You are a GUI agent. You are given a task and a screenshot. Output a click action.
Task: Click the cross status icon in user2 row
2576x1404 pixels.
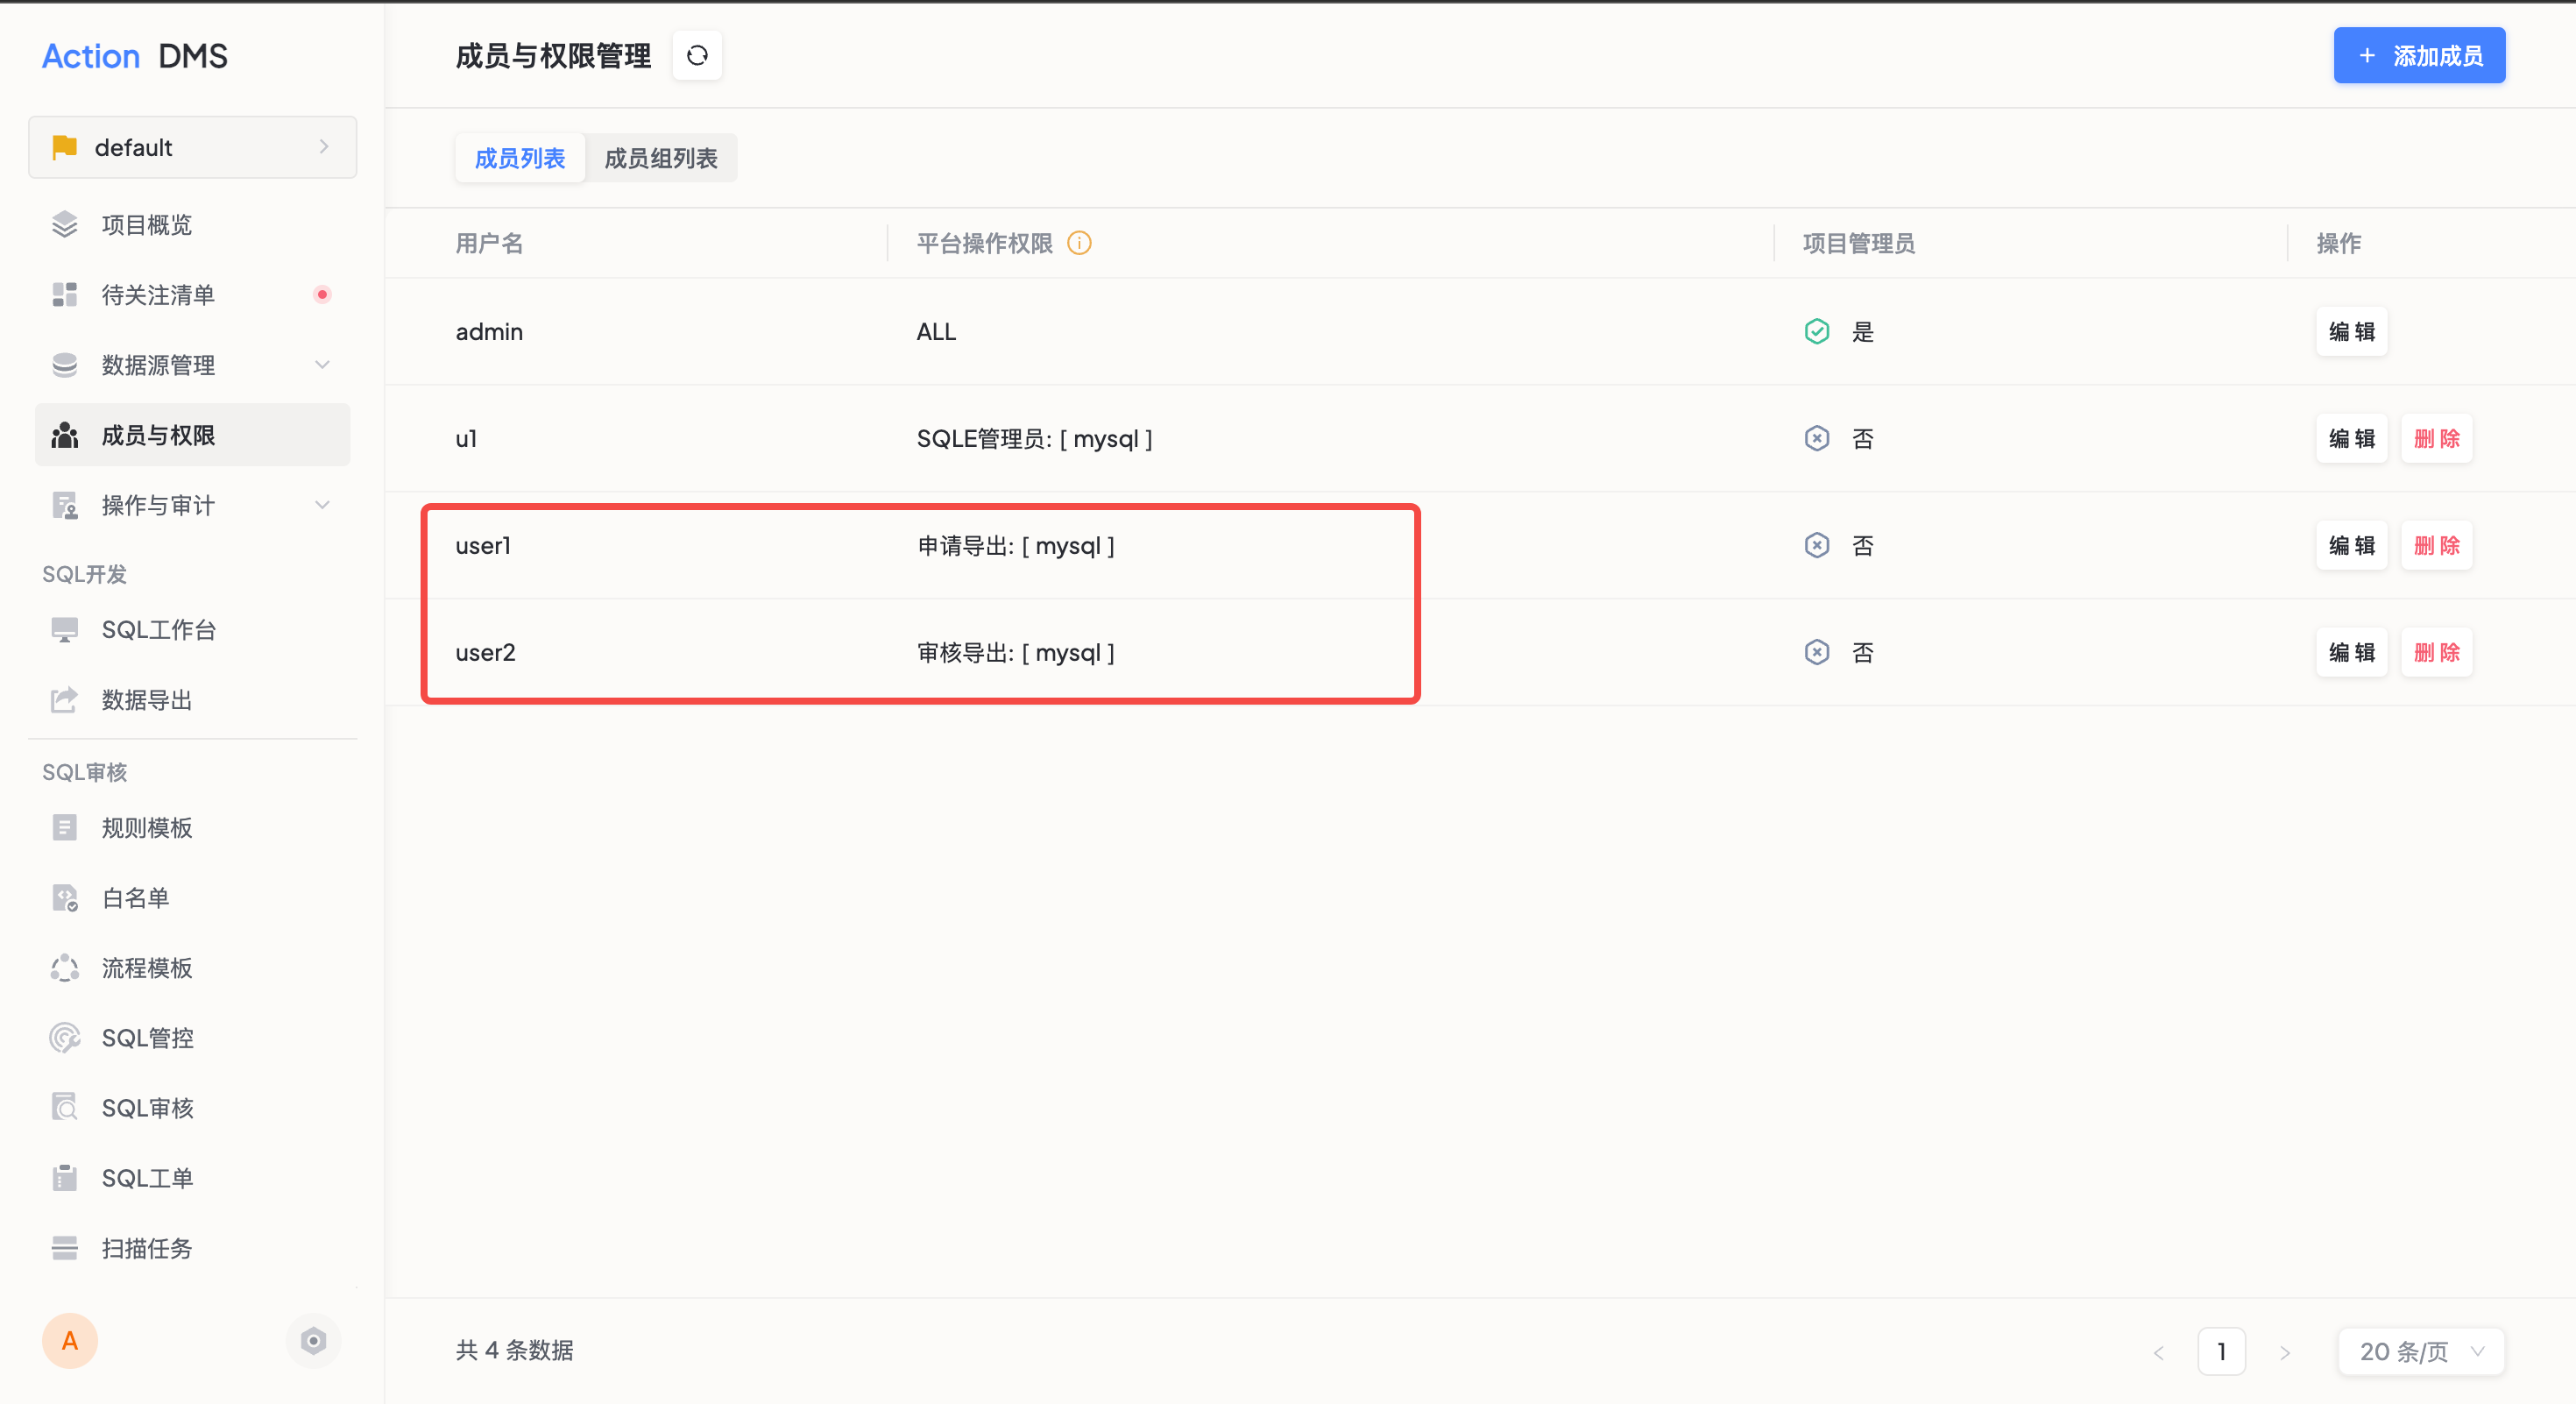pyautogui.click(x=1817, y=653)
